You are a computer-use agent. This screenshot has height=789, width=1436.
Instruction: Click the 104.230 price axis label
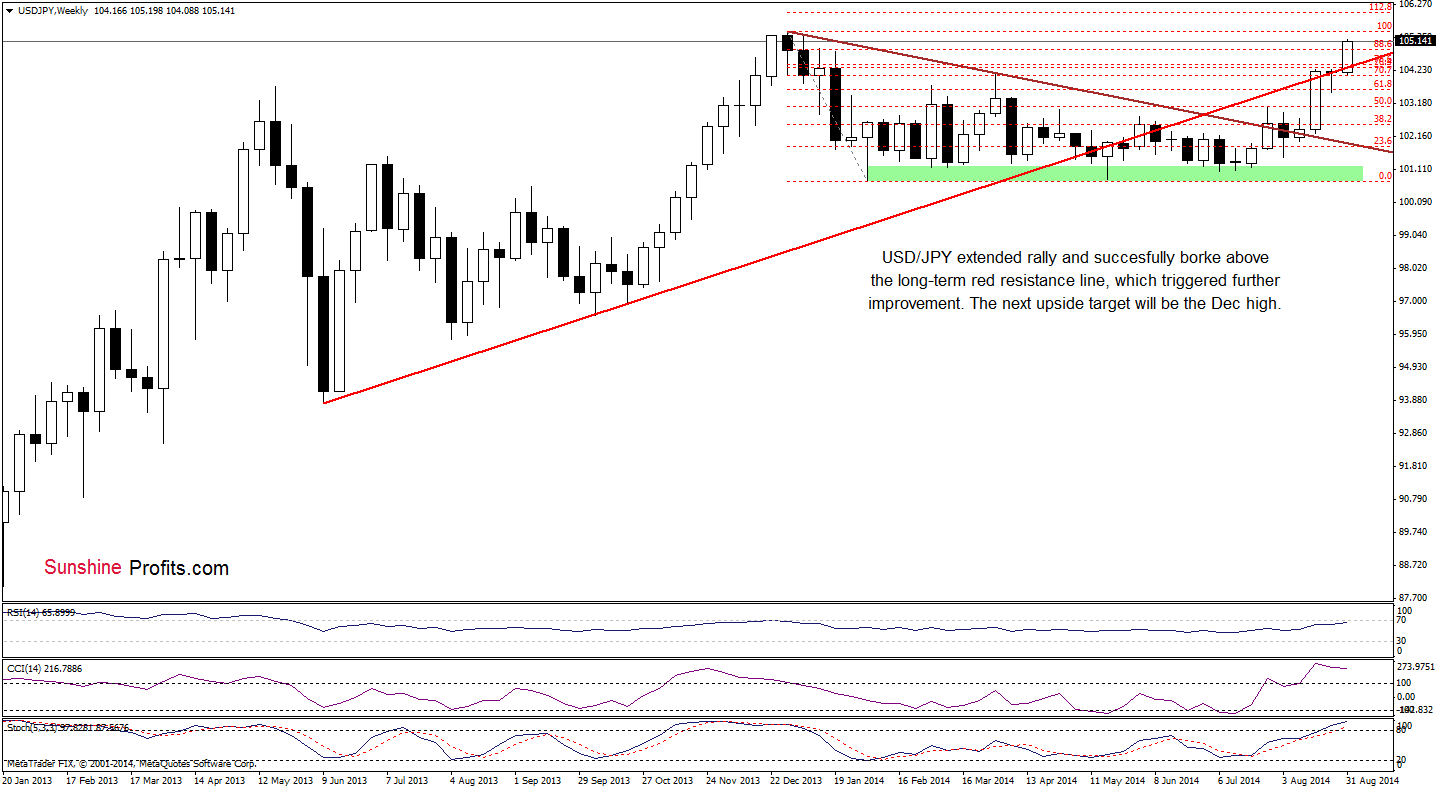[x=1416, y=70]
